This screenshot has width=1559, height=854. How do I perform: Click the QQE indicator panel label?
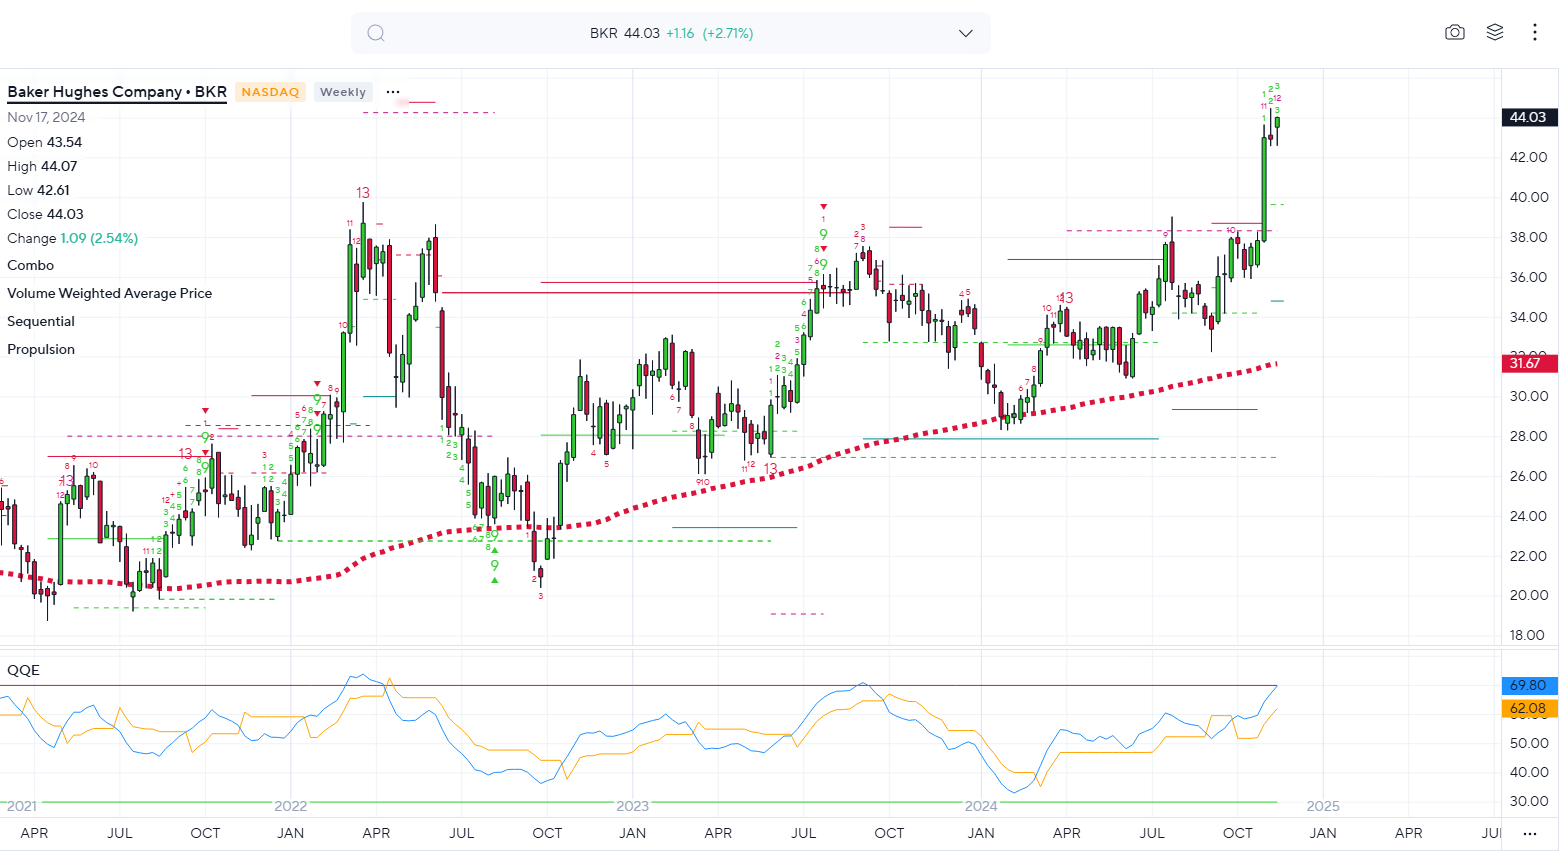(24, 670)
